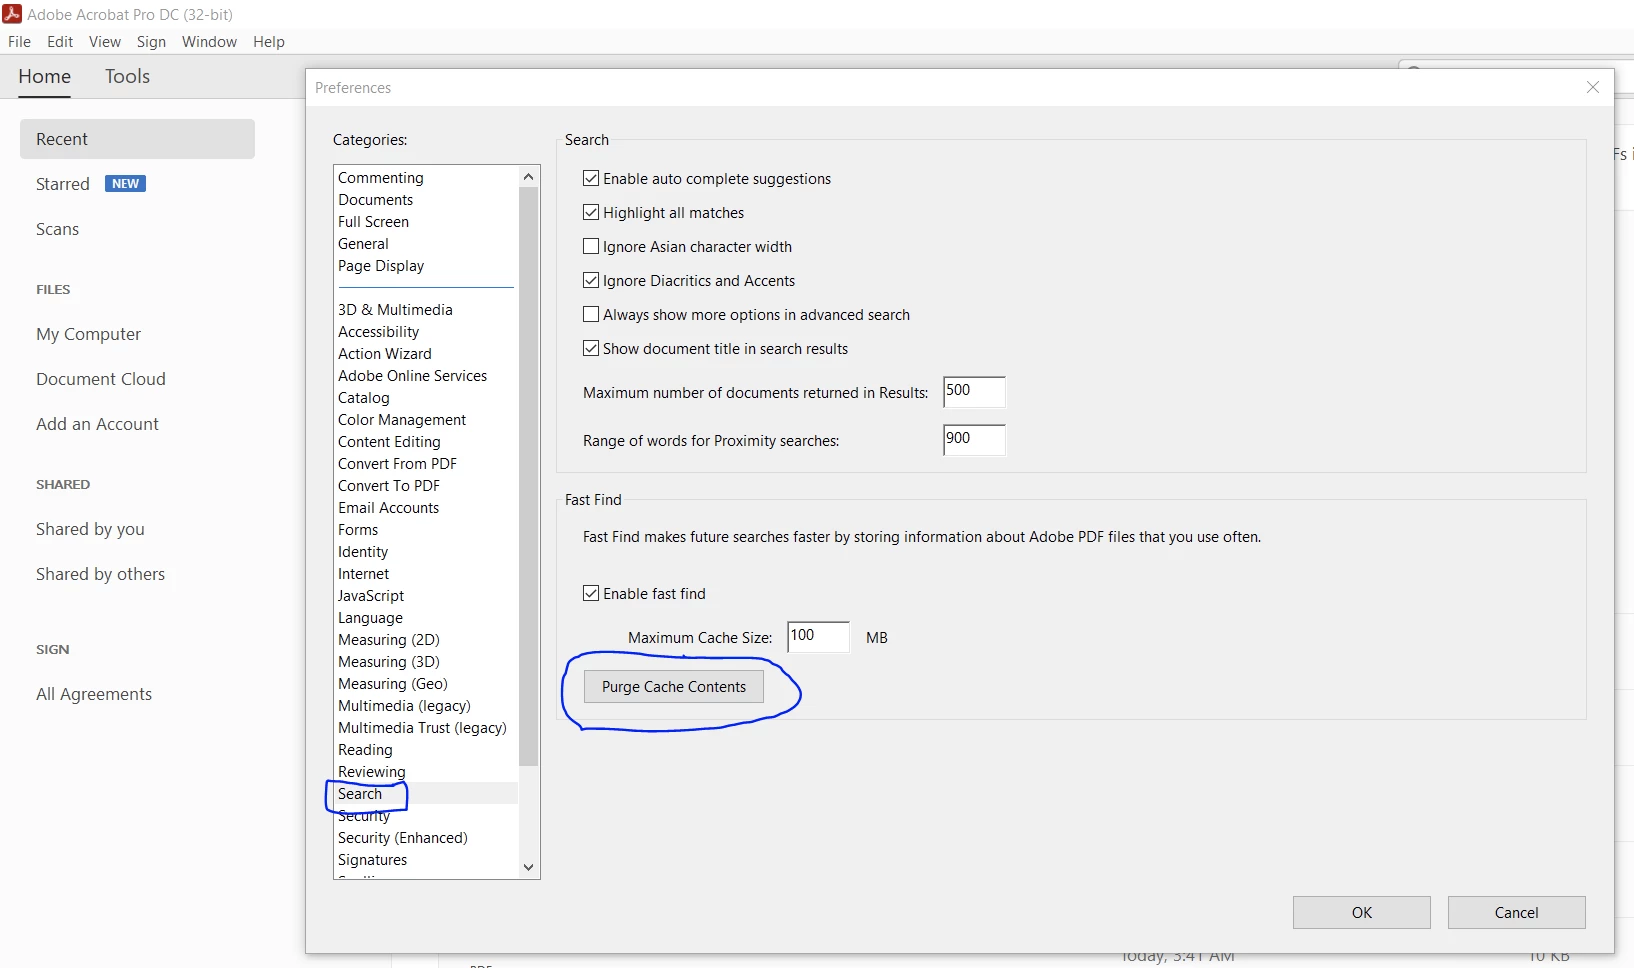
Task: Open My Computer under Files
Action: point(88,334)
